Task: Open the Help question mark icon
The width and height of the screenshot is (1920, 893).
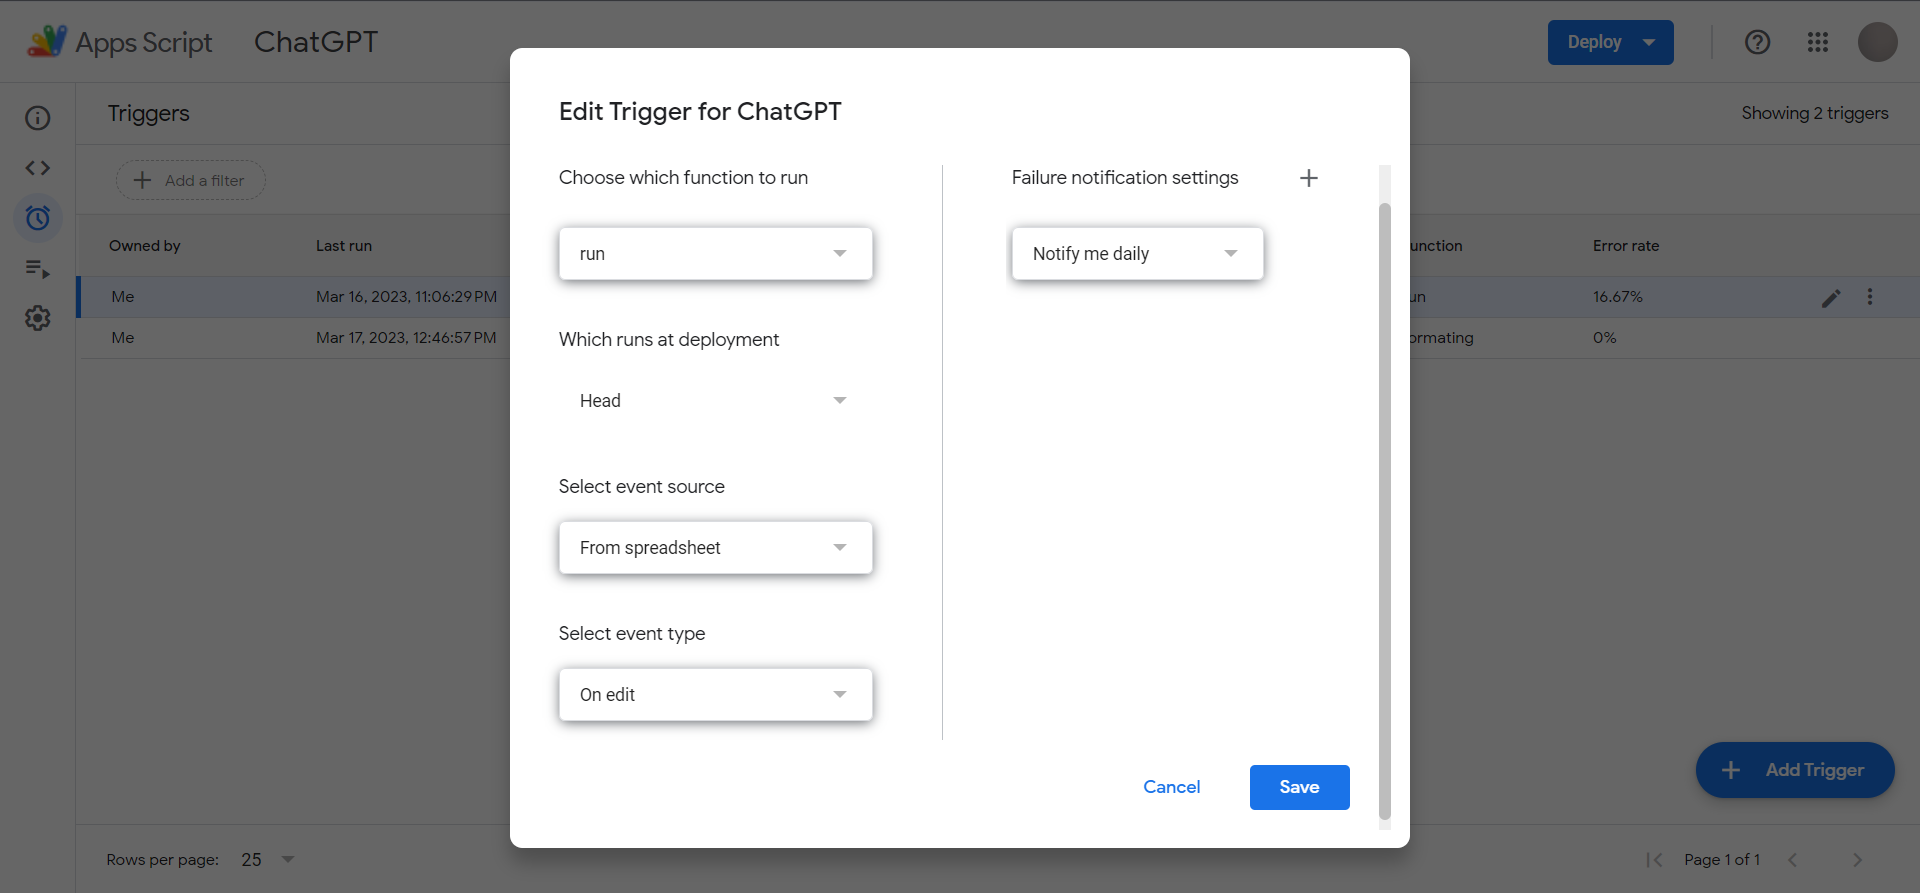Action: pos(1757,42)
